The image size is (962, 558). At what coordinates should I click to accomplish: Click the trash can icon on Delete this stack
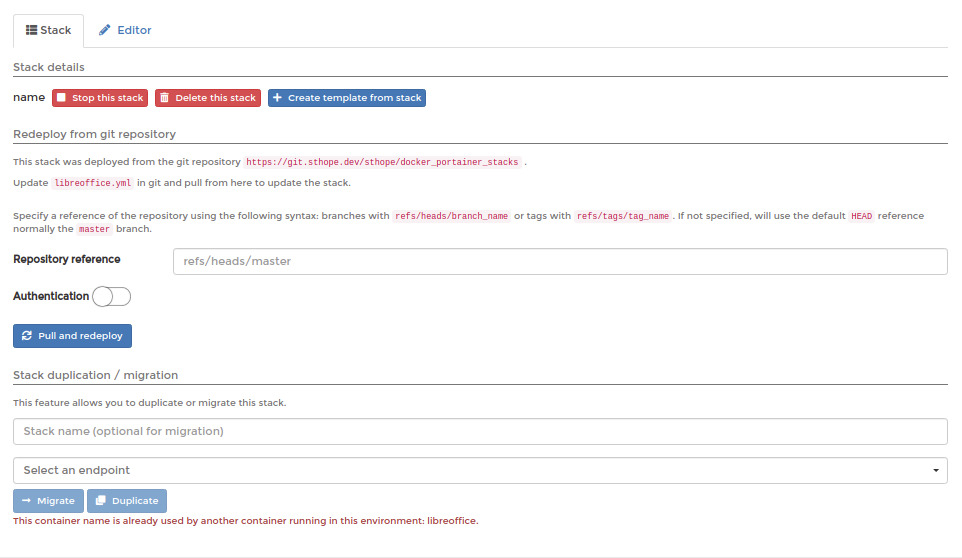pos(164,97)
